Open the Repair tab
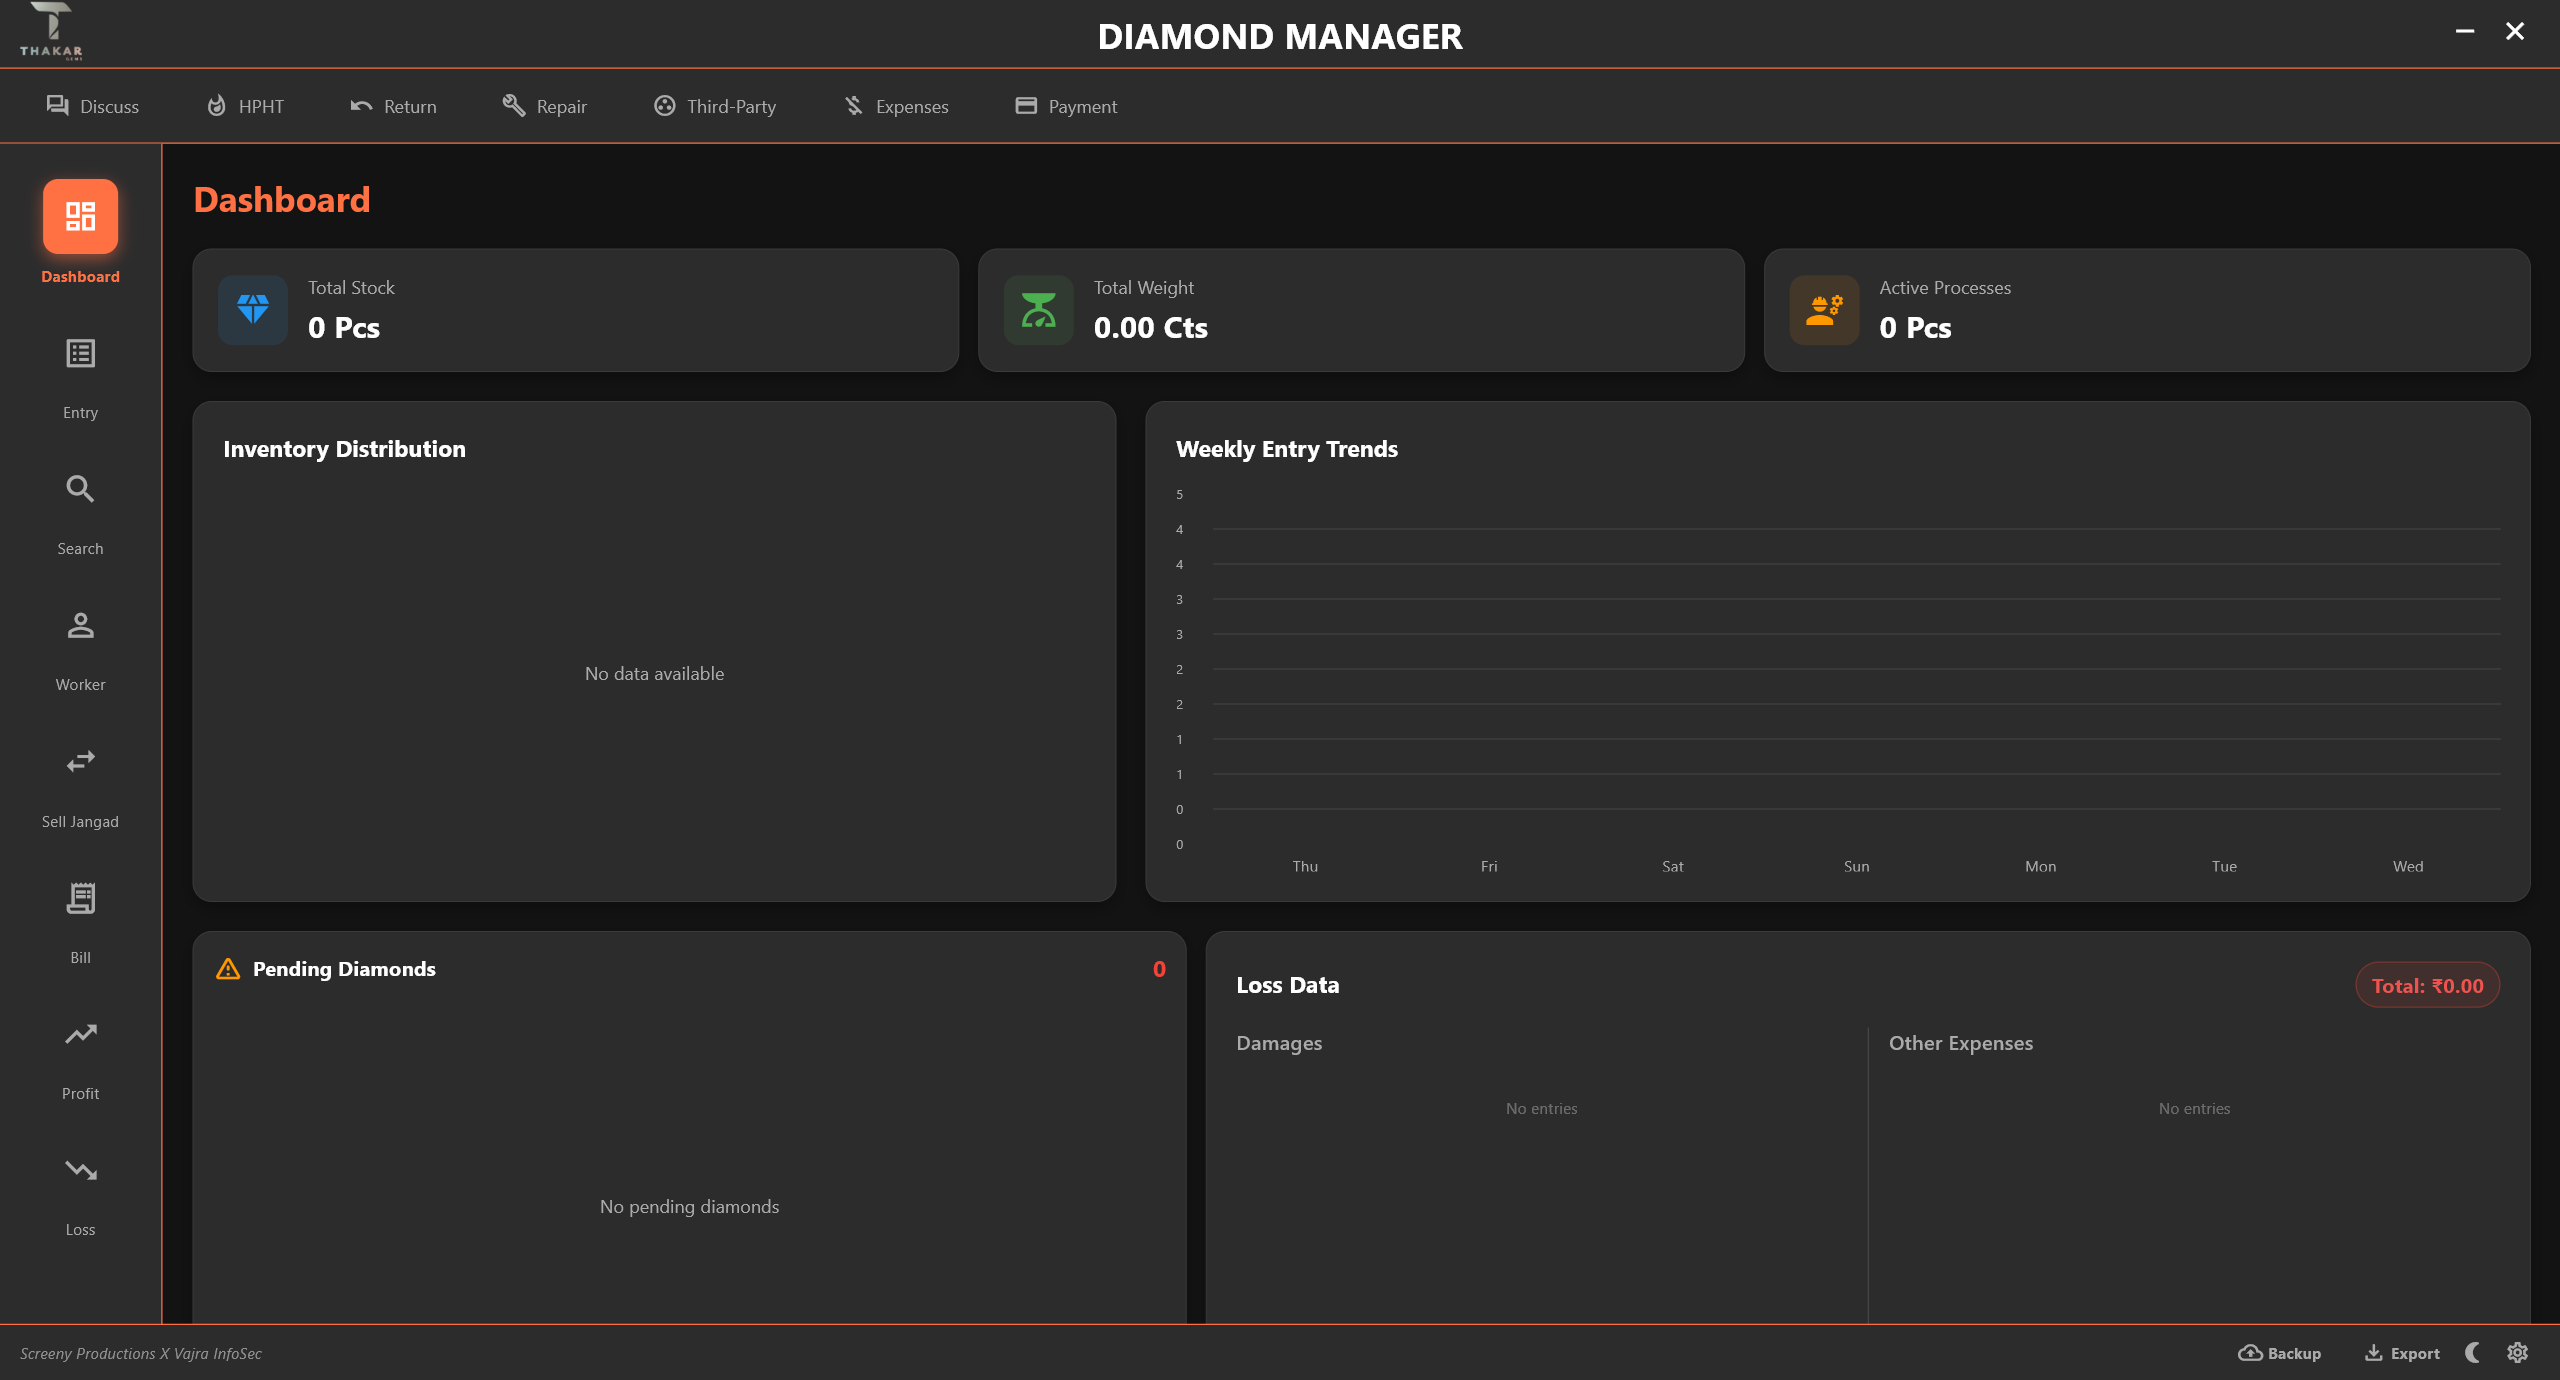The image size is (2560, 1380). click(x=545, y=106)
